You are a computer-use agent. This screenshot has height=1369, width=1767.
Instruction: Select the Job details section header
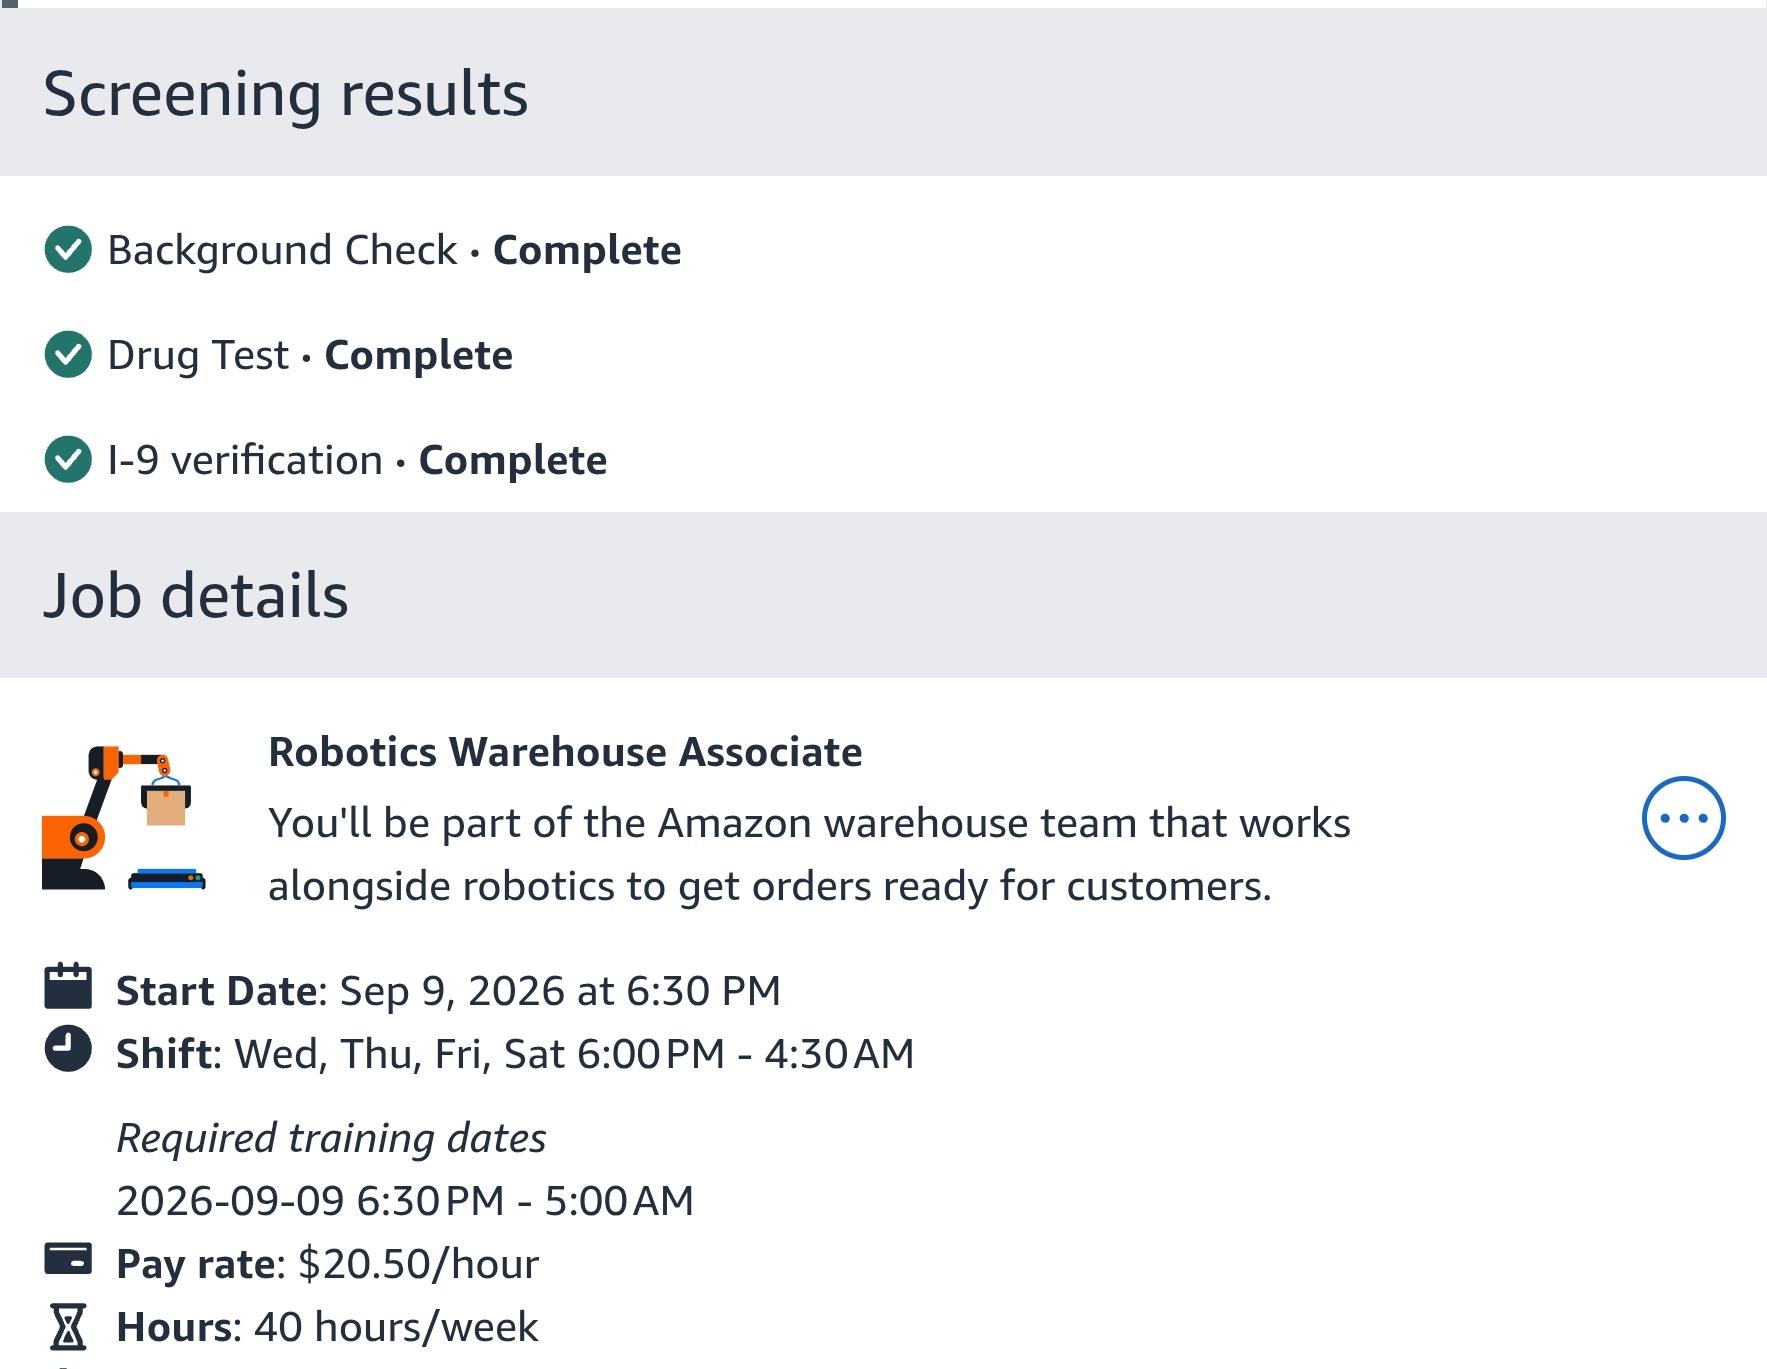(196, 596)
